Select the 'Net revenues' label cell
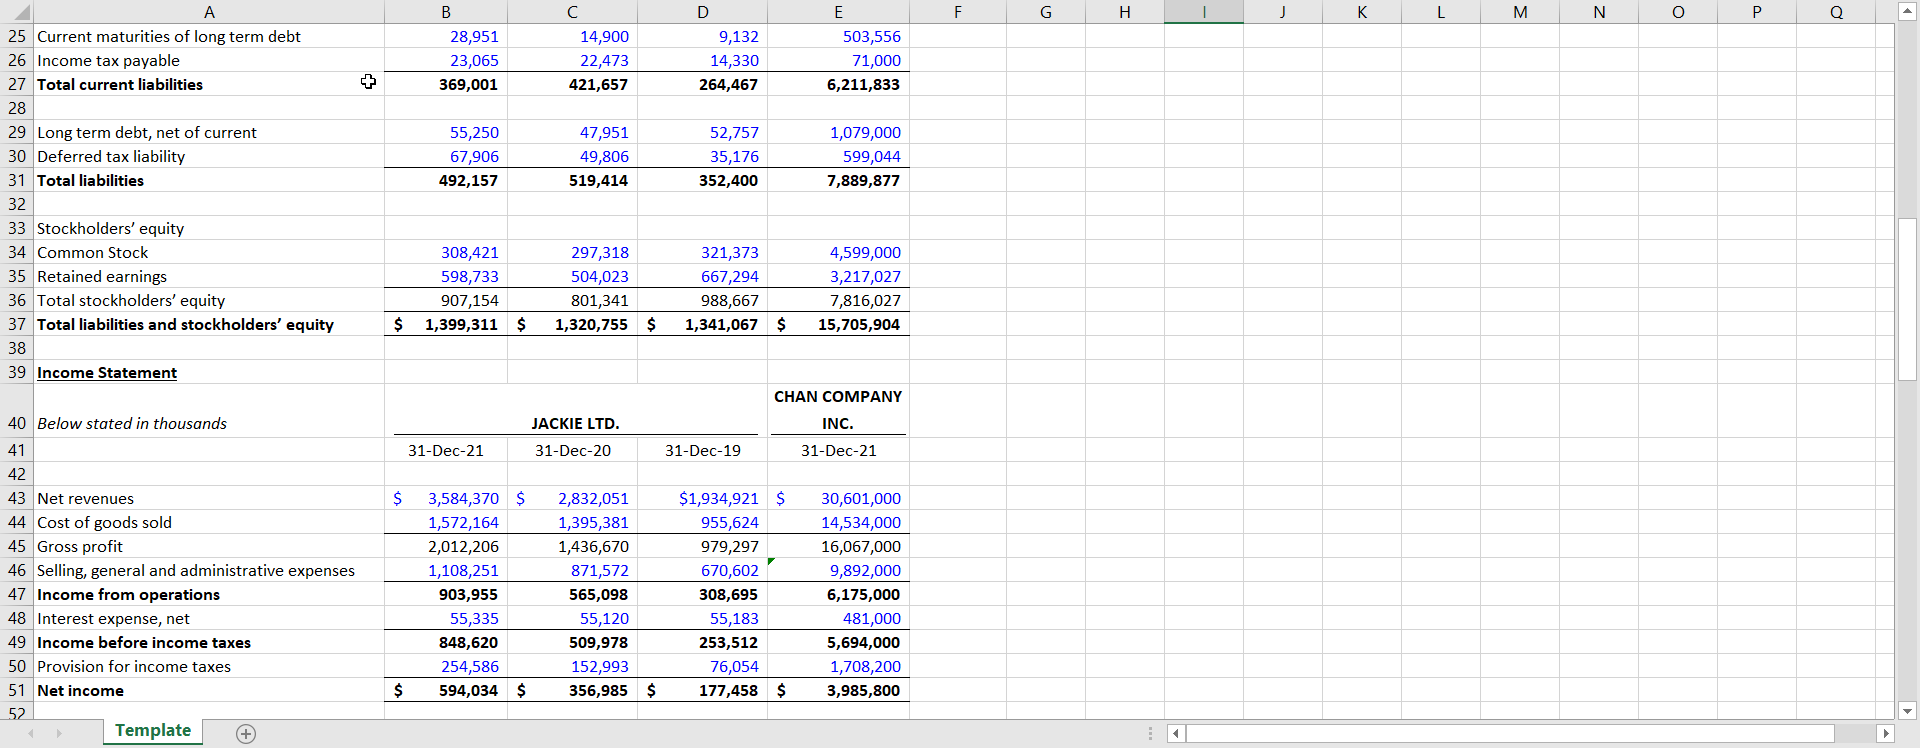The width and height of the screenshot is (1920, 748). (209, 498)
